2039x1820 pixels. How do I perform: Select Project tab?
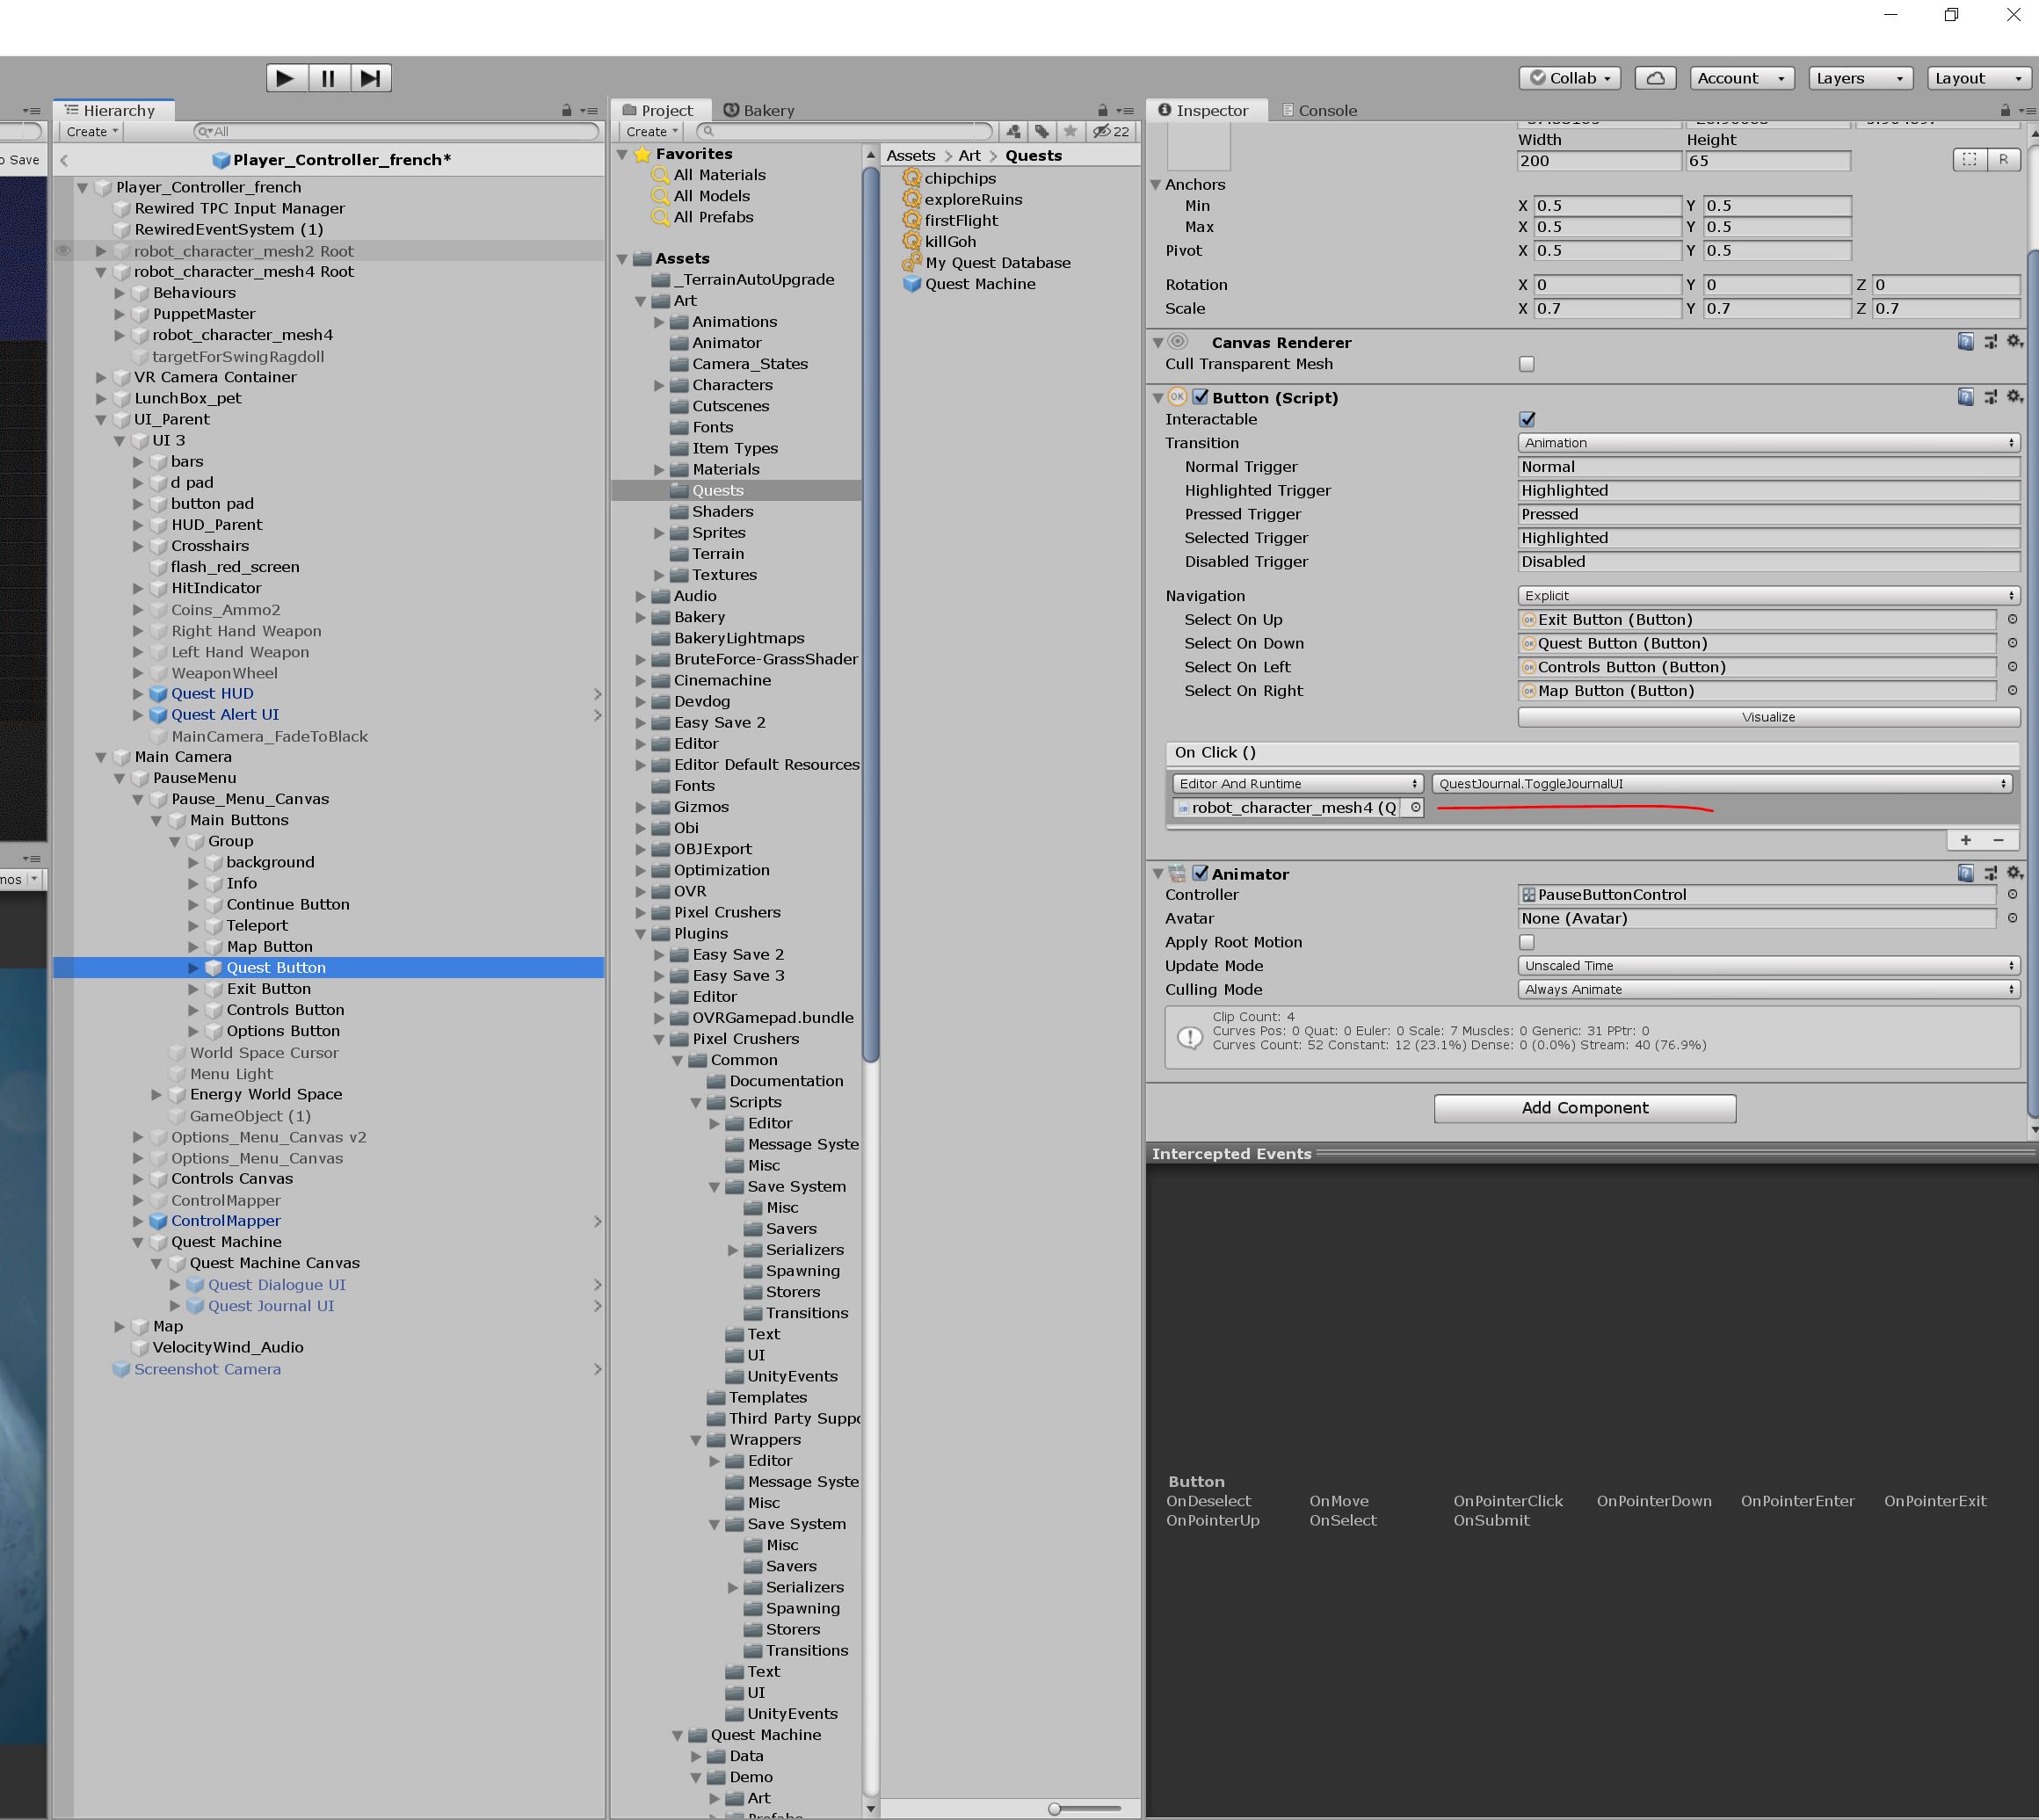click(659, 111)
